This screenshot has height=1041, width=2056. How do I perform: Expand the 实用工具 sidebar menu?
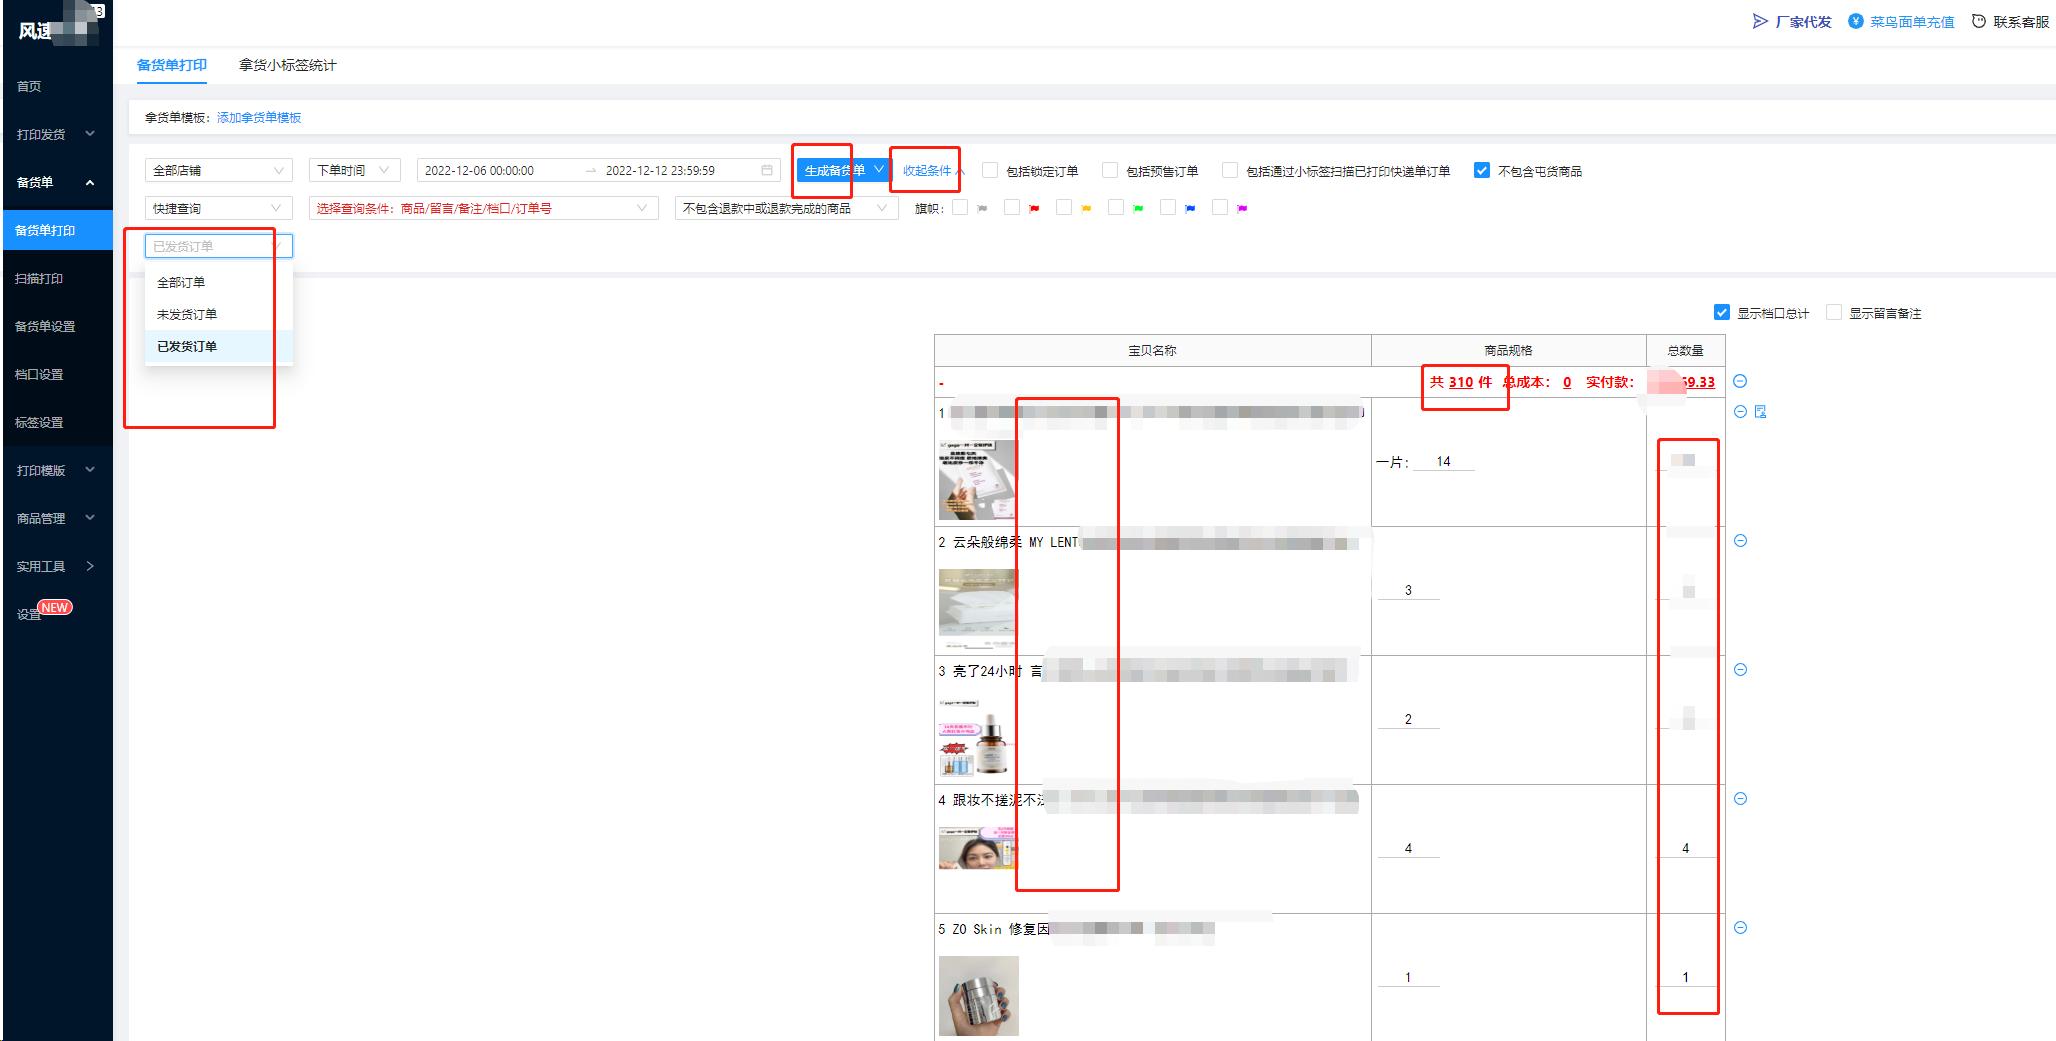click(x=56, y=566)
